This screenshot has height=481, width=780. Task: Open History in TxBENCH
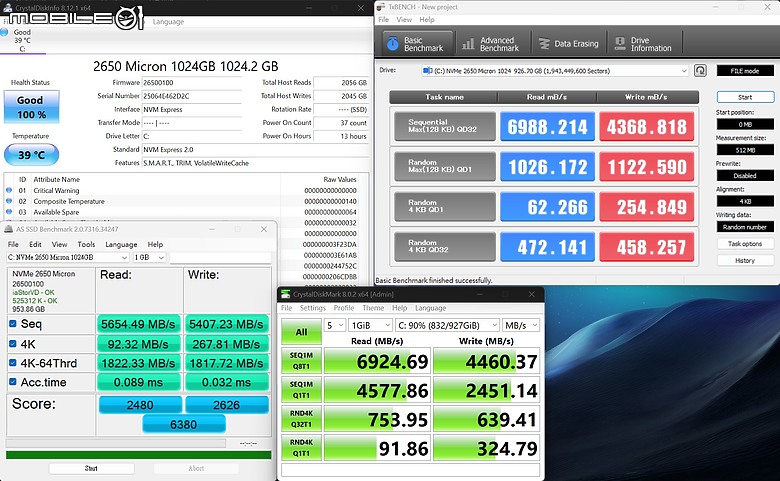click(x=745, y=260)
